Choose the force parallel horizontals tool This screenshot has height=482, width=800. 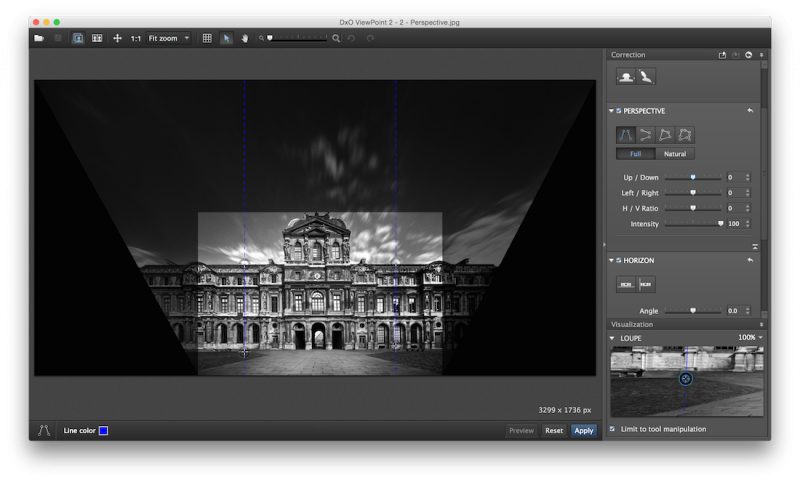(645, 134)
